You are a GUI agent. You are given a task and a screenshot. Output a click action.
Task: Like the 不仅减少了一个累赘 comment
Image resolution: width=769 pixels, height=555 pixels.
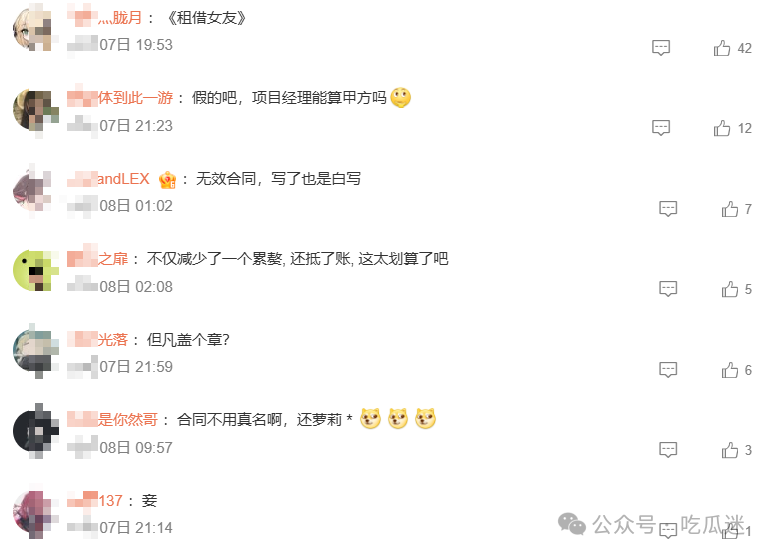[x=730, y=289]
